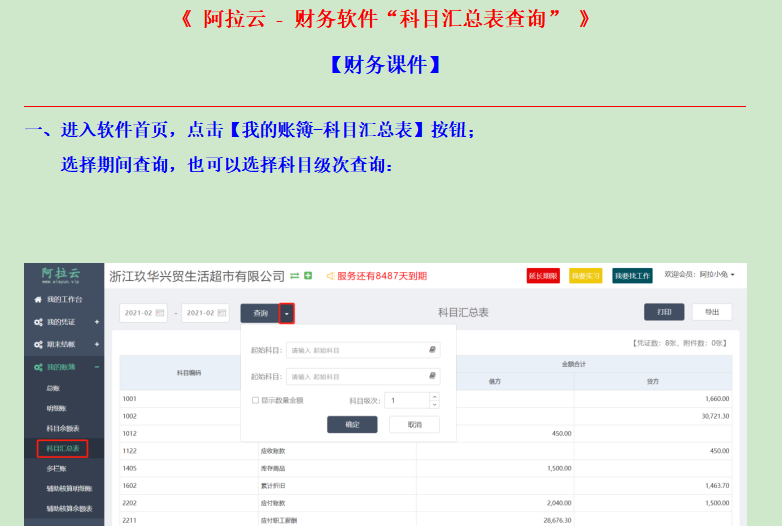Click the orange speaker notice icon
The width and height of the screenshot is (782, 526).
pyautogui.click(x=330, y=276)
